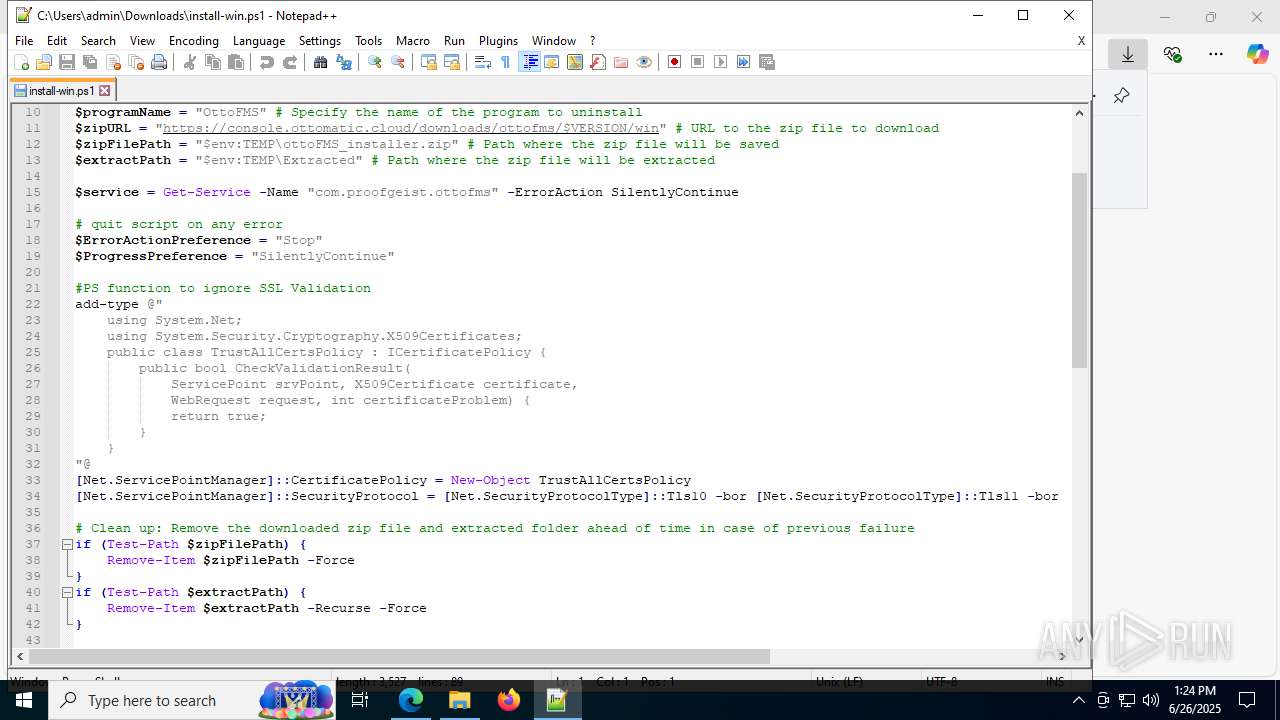
Task: Toggle the Show Indent Guide icon
Action: 530,62
